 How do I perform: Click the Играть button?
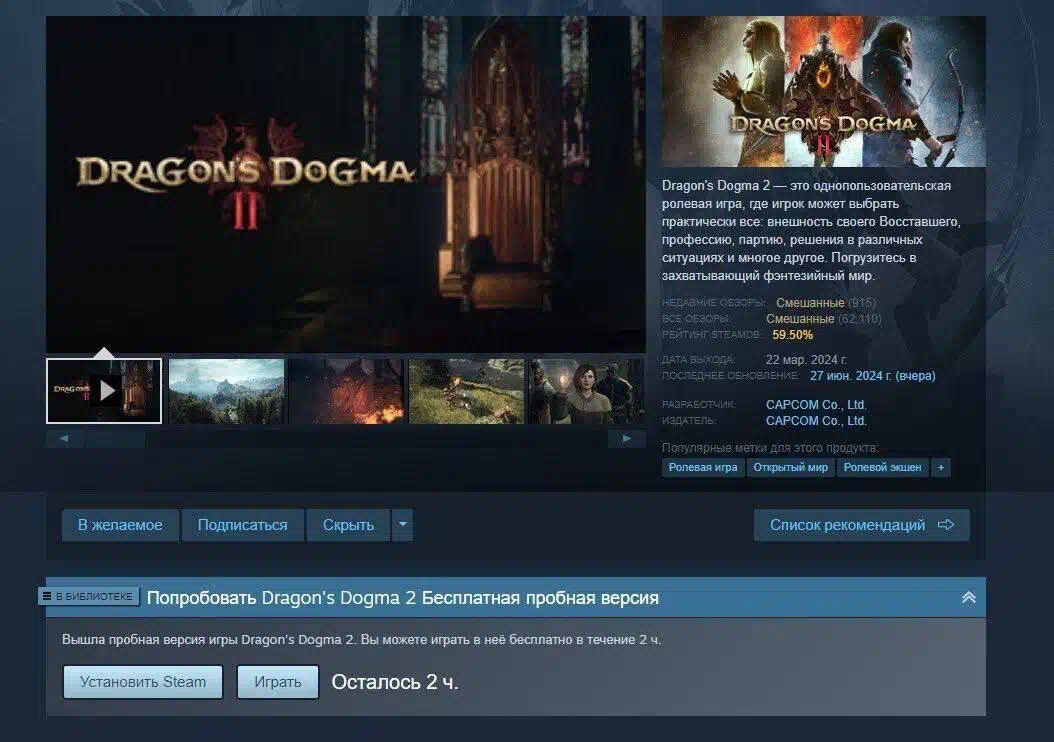point(277,682)
